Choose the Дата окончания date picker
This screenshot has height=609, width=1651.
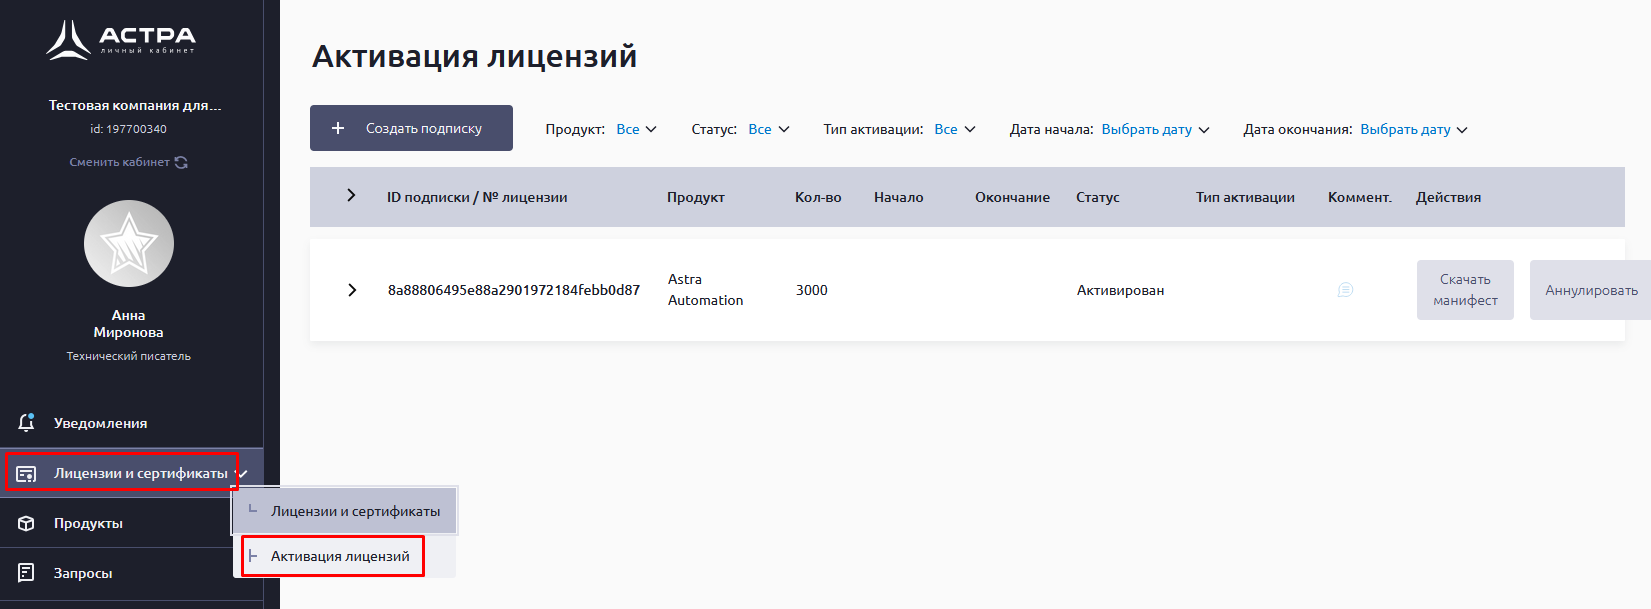(1413, 130)
